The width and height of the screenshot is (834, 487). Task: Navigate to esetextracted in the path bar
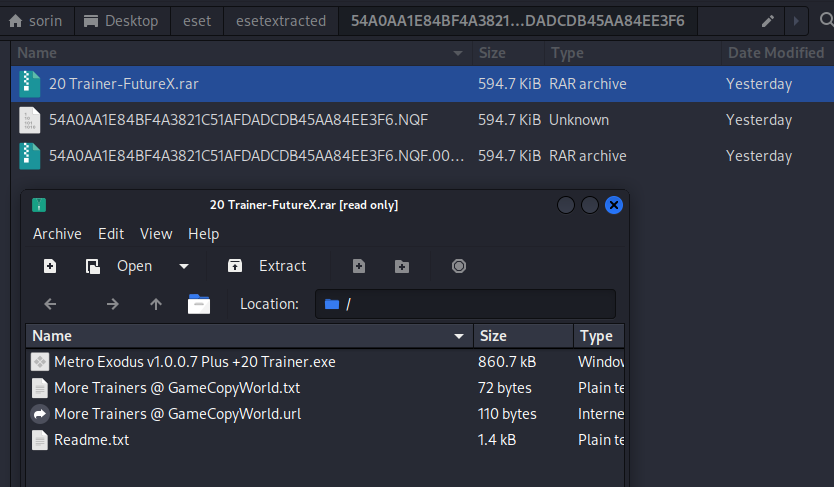[x=281, y=21]
